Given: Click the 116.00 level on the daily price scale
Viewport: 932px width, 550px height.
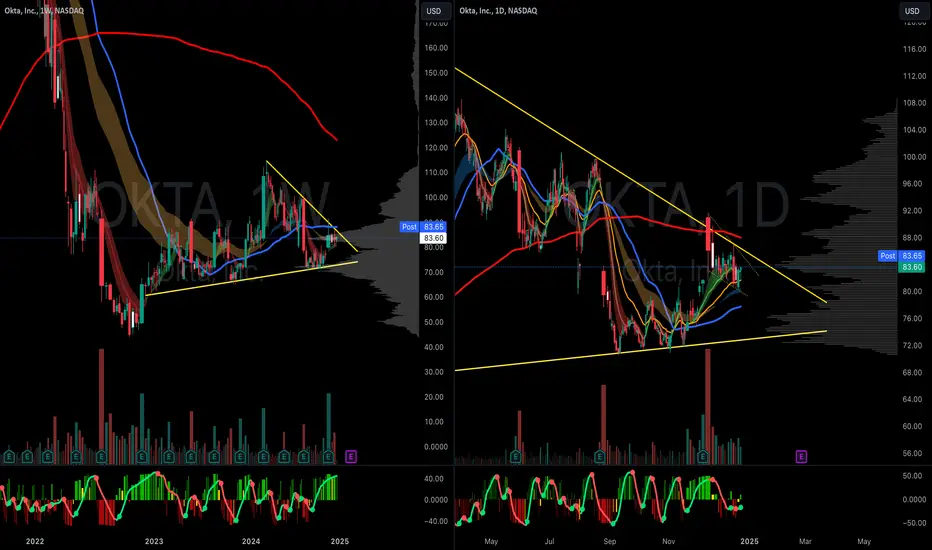Looking at the screenshot, I should (914, 49).
